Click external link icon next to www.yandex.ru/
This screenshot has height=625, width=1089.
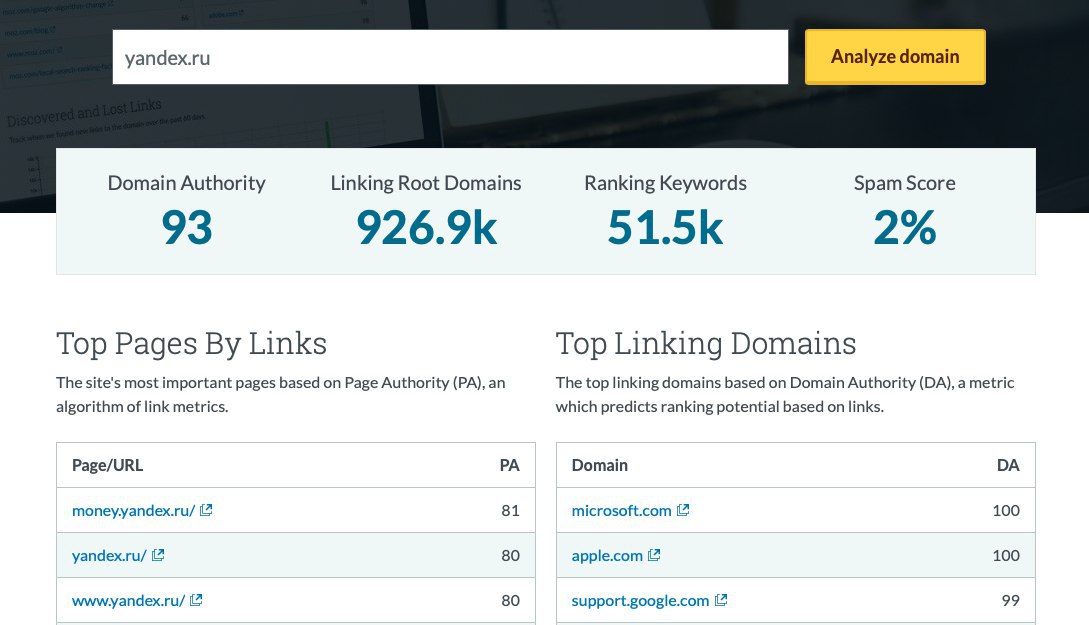[196, 600]
